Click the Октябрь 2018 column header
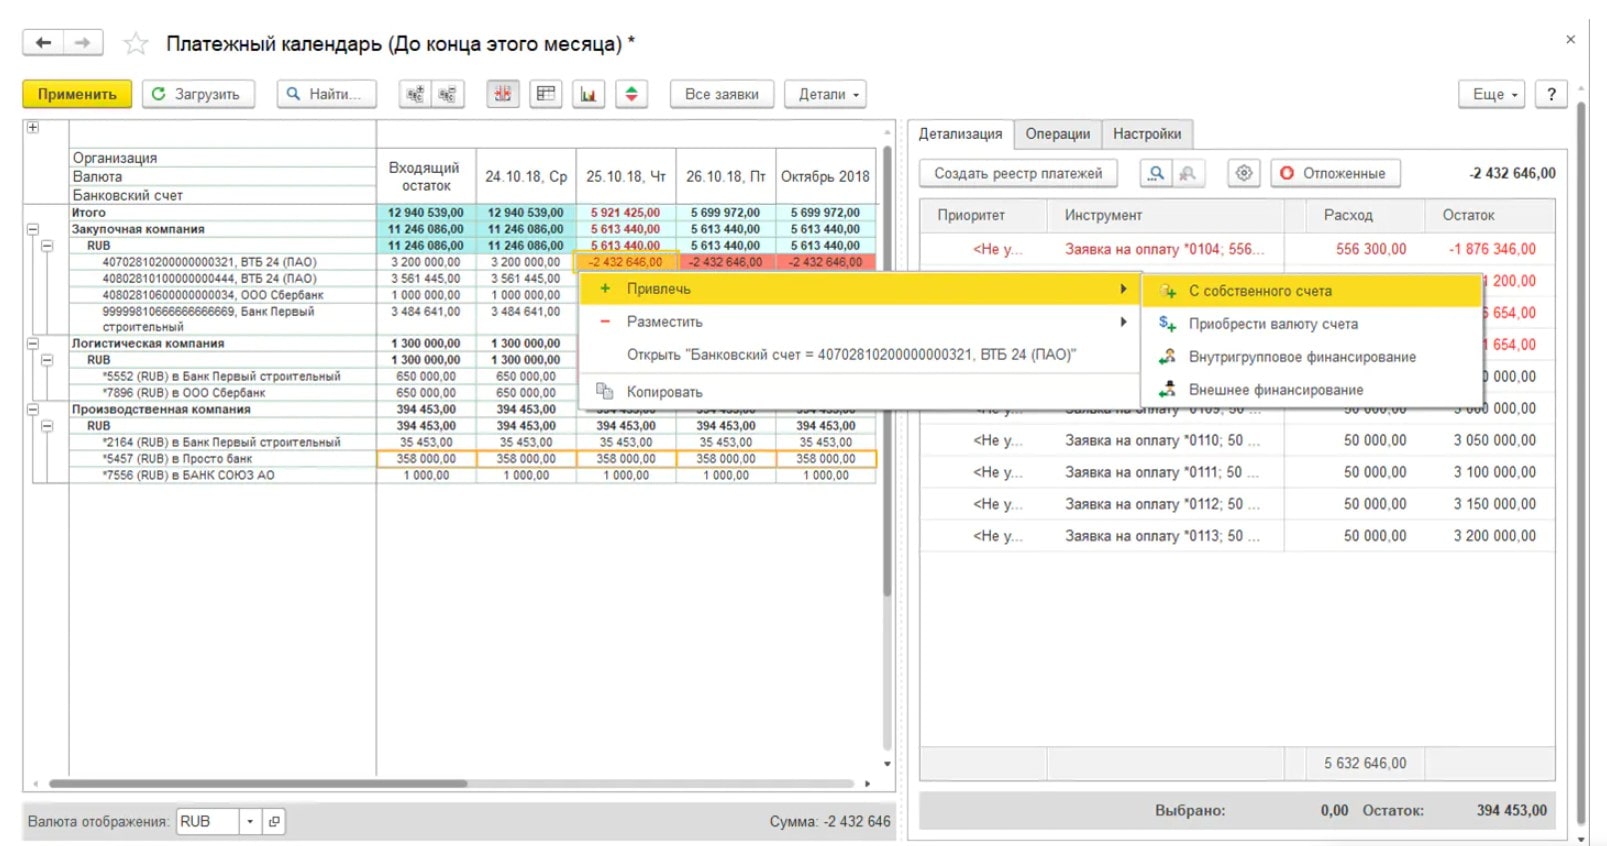The width and height of the screenshot is (1607, 846). click(x=826, y=176)
